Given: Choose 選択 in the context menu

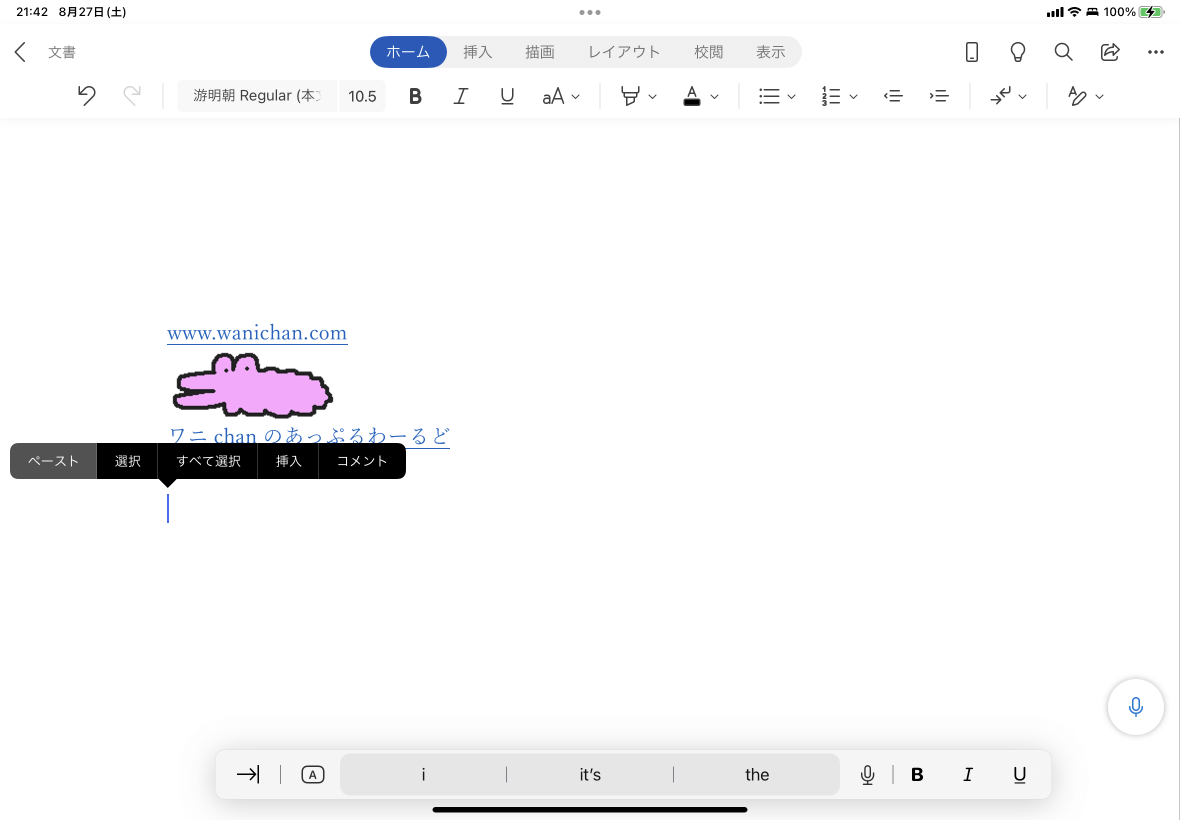Looking at the screenshot, I should pyautogui.click(x=127, y=461).
